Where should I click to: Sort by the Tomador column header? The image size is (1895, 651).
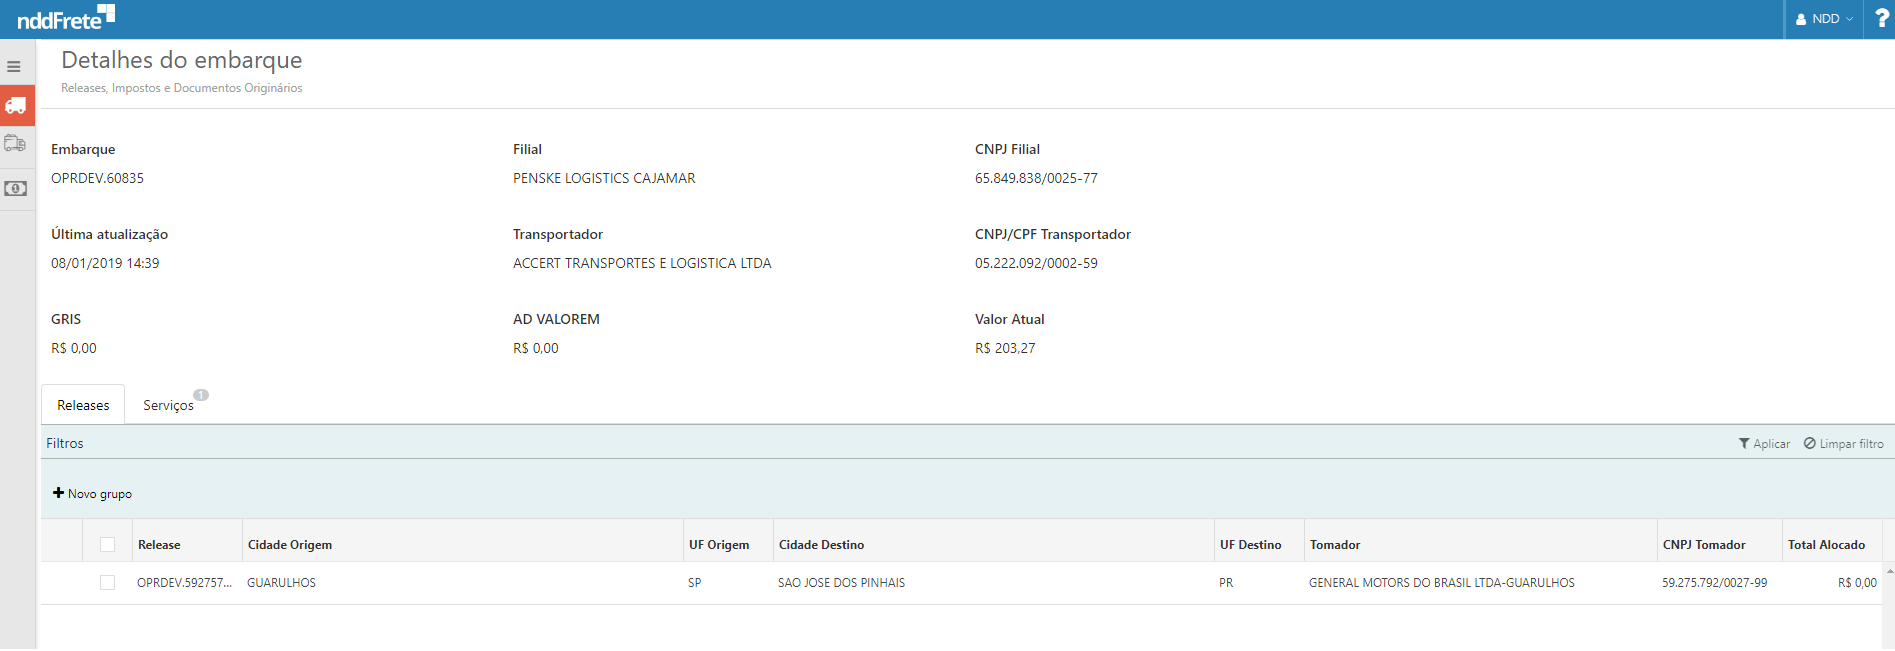pos(1335,545)
